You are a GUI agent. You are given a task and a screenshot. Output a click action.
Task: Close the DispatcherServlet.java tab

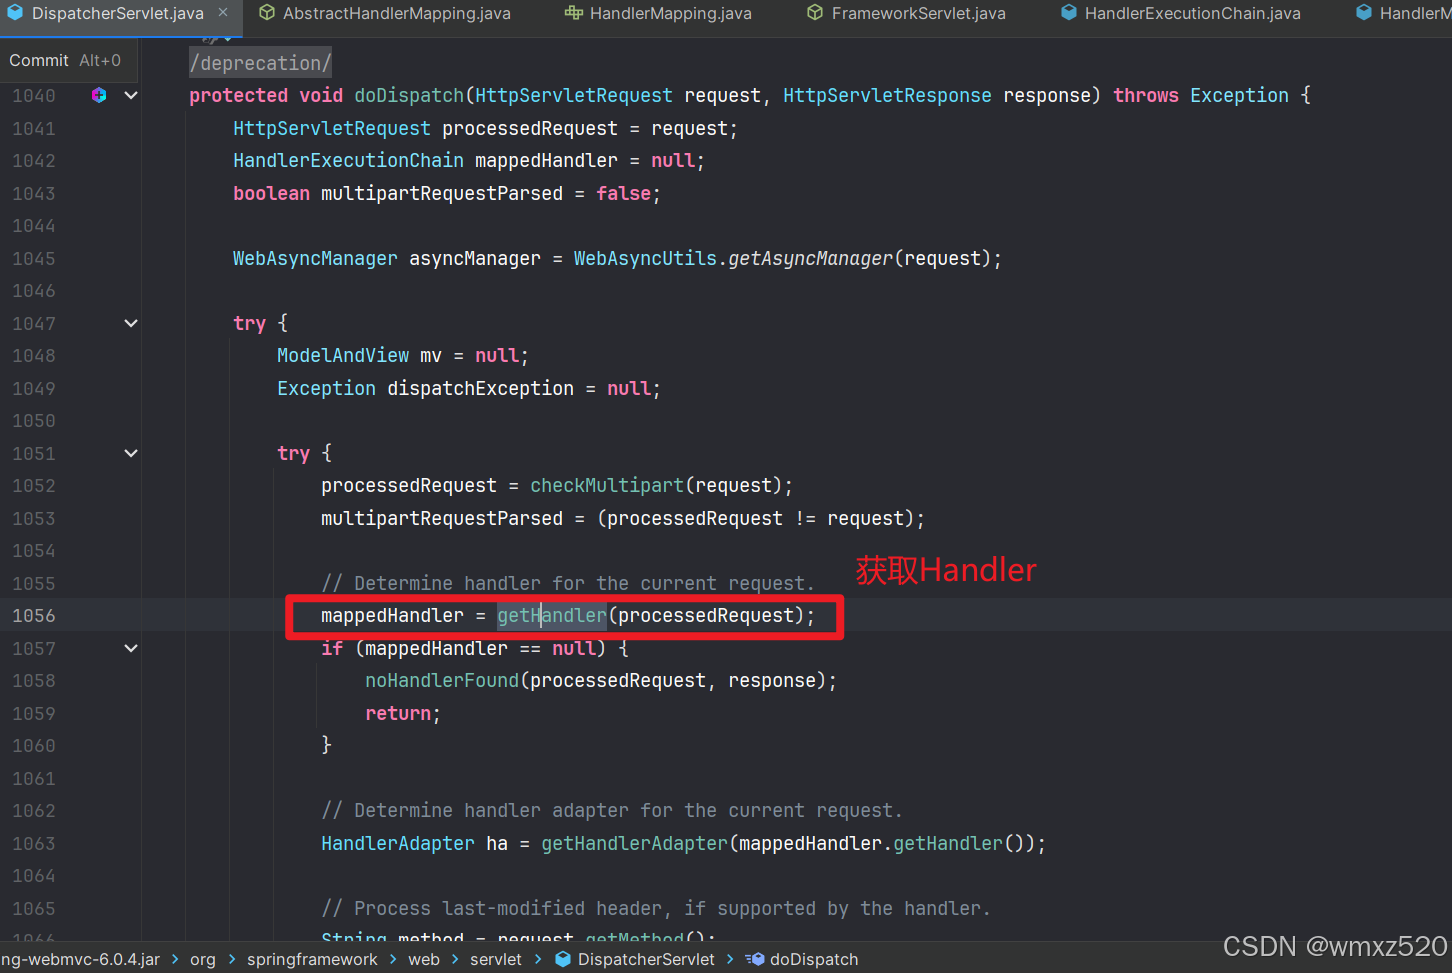coord(223,13)
